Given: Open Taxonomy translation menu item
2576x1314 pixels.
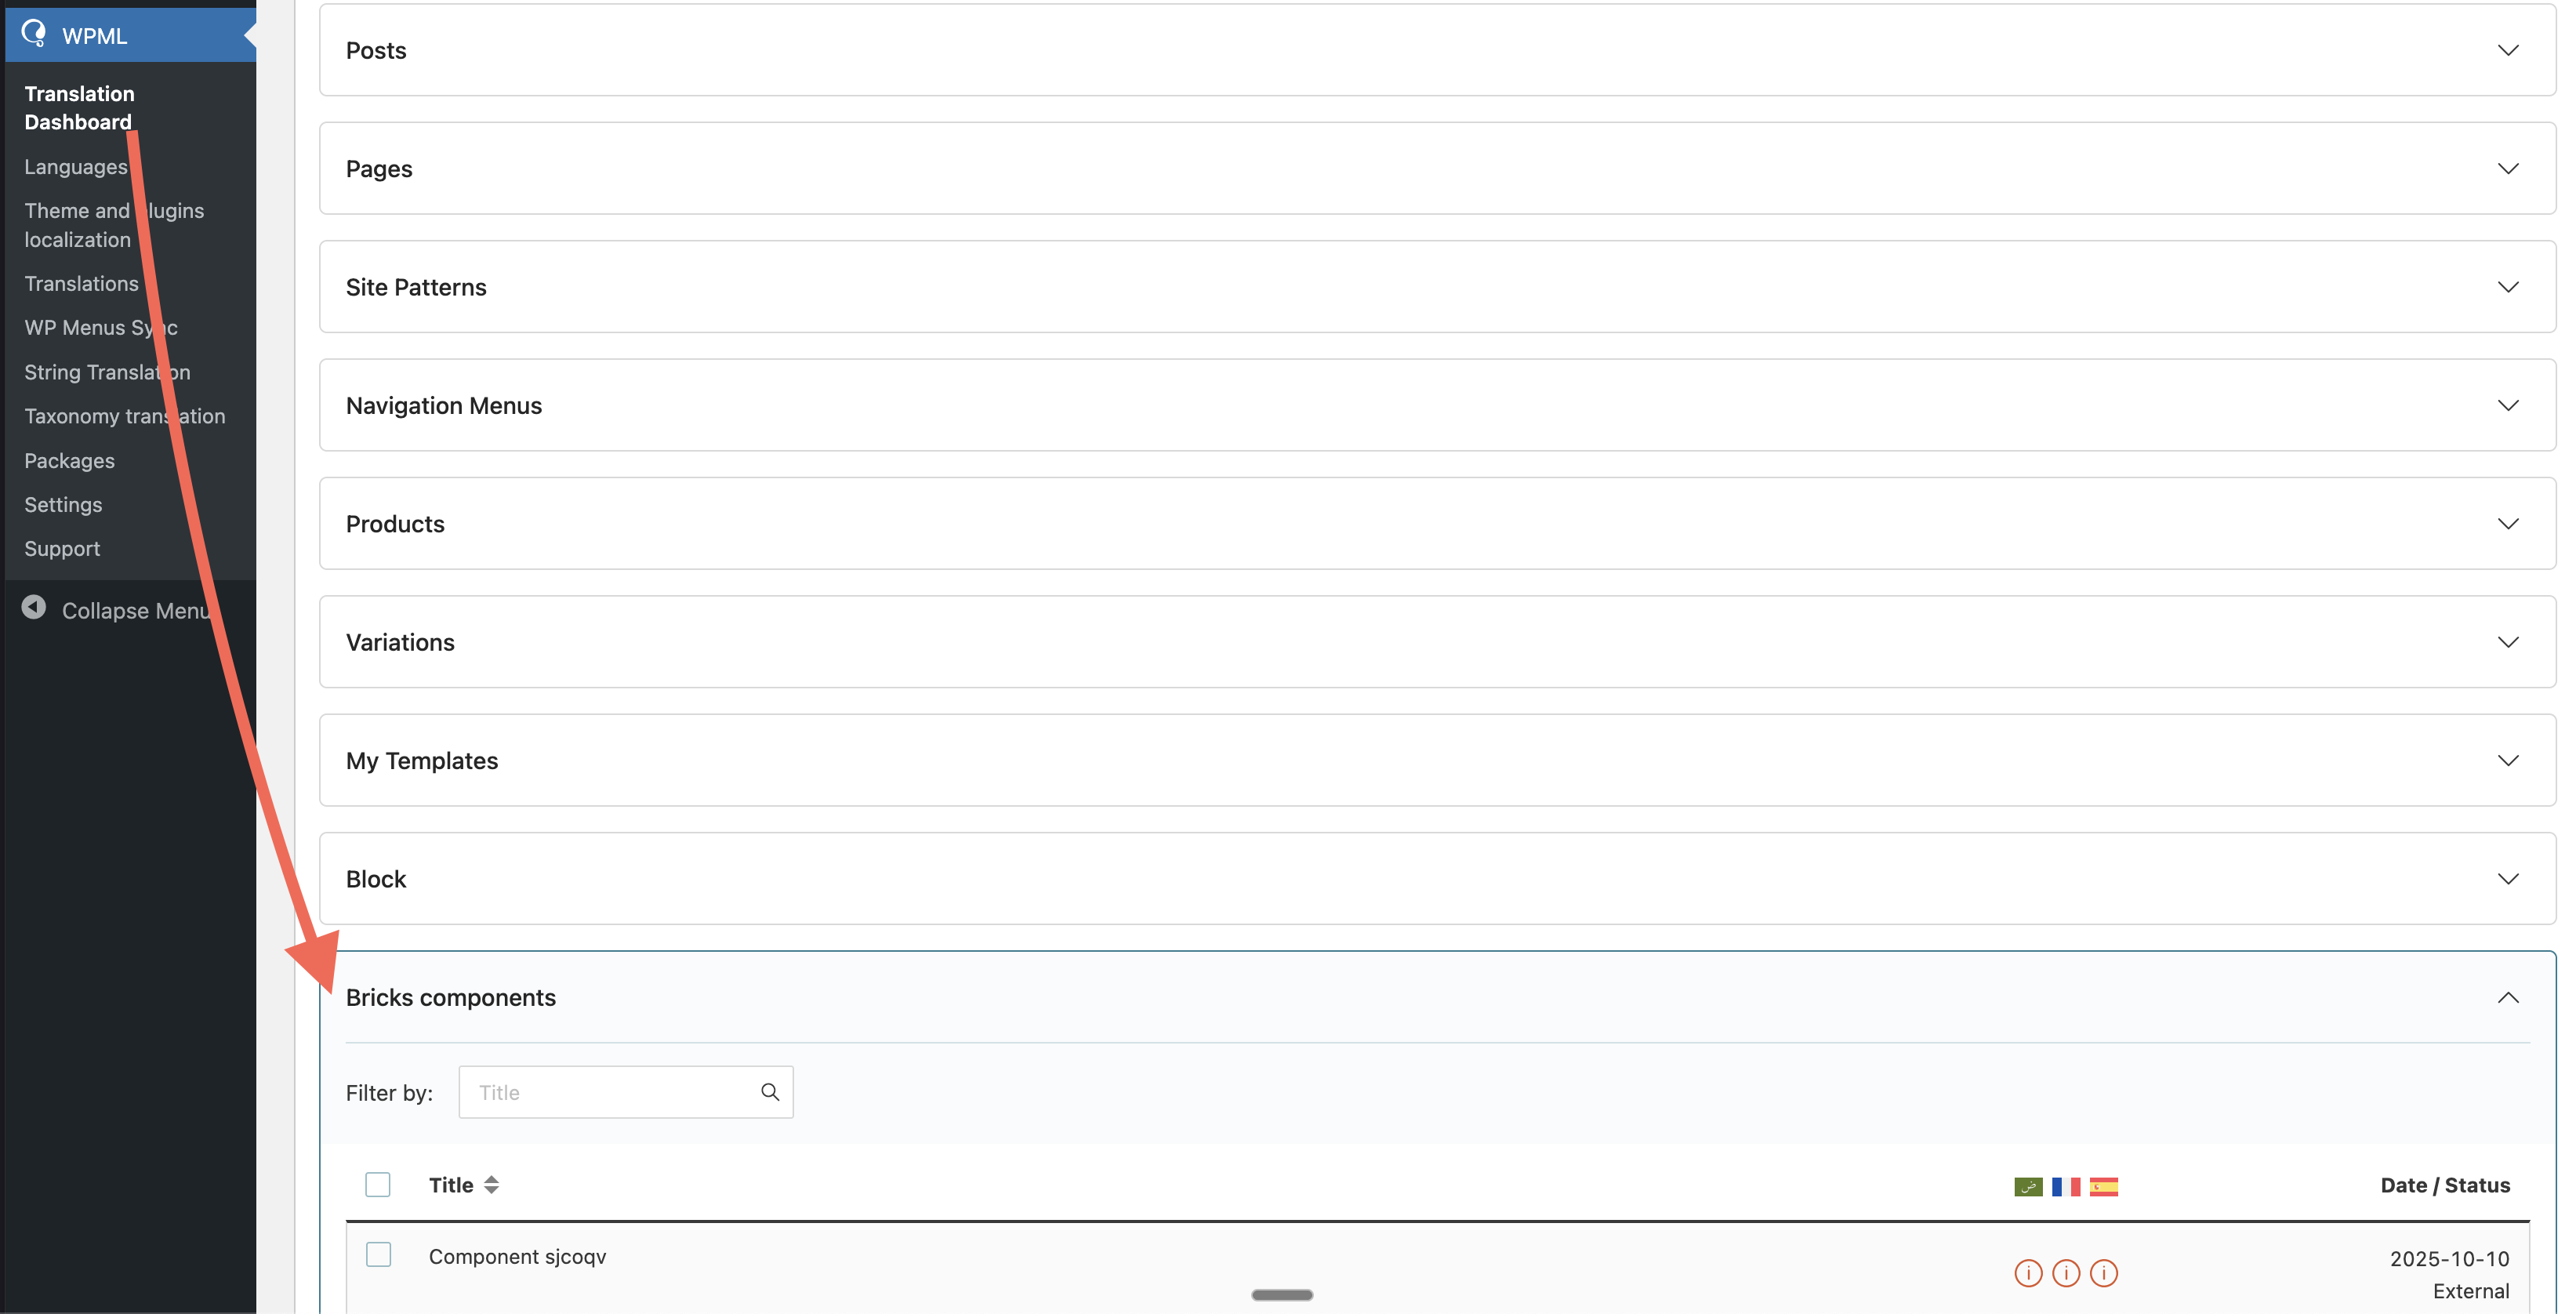Looking at the screenshot, I should (x=125, y=416).
